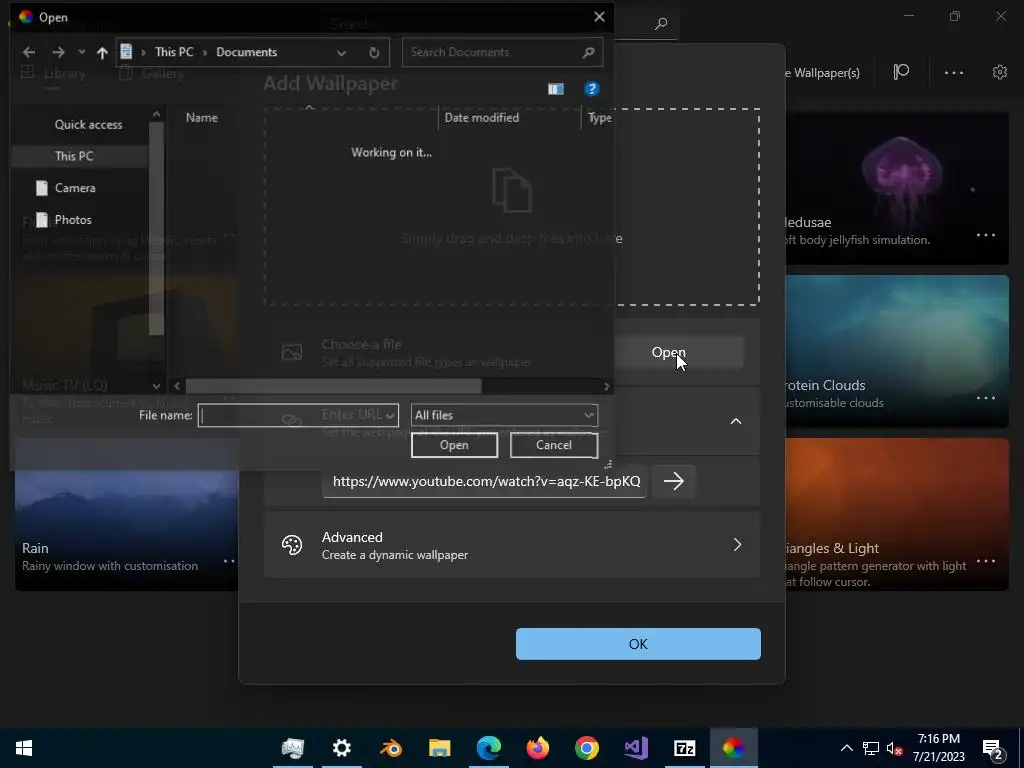The height and width of the screenshot is (768, 1024).
Task: Open Lively more options ellipsis menu
Action: point(954,72)
